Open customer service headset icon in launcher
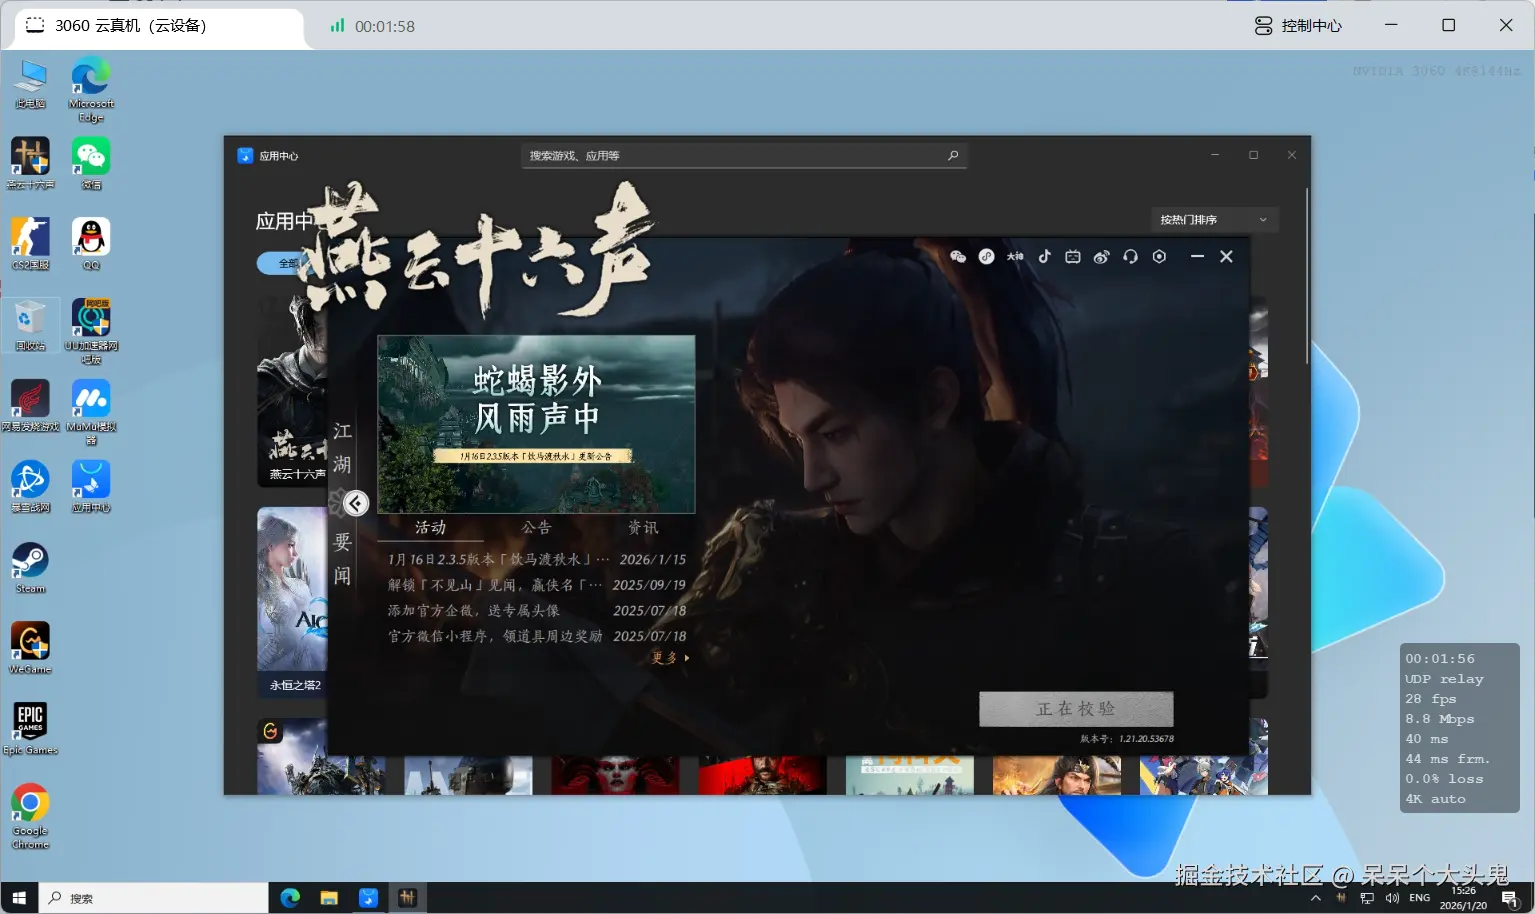The image size is (1535, 914). [1130, 257]
